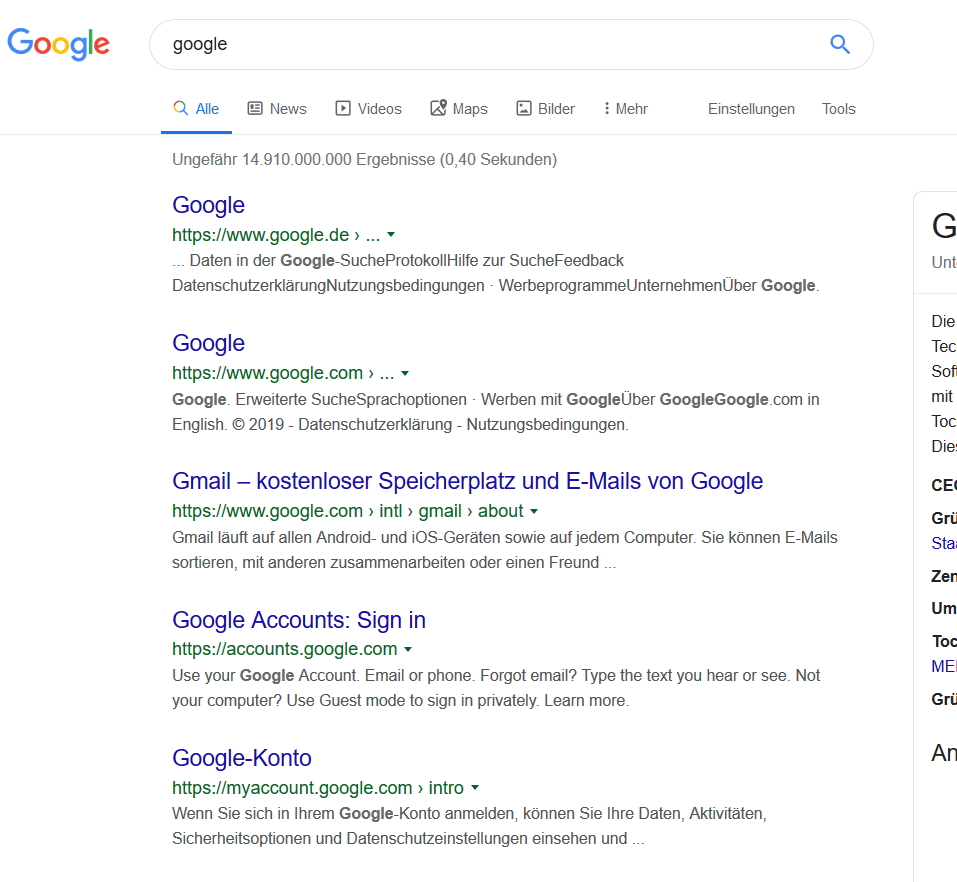Expand the dropdown arrow after gmail › about
The image size is (957, 882).
534,511
